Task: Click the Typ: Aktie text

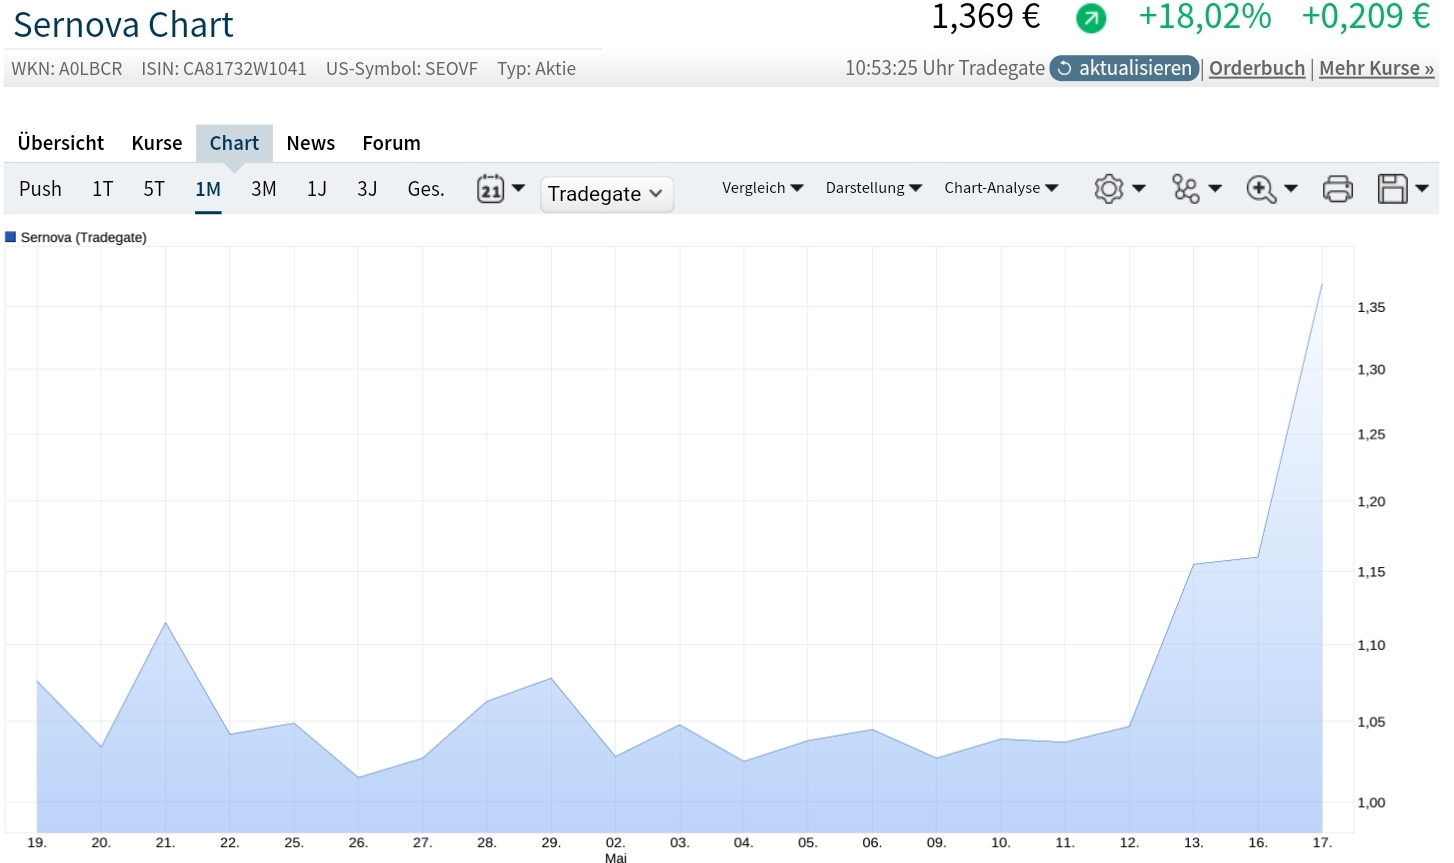Action: [x=537, y=69]
